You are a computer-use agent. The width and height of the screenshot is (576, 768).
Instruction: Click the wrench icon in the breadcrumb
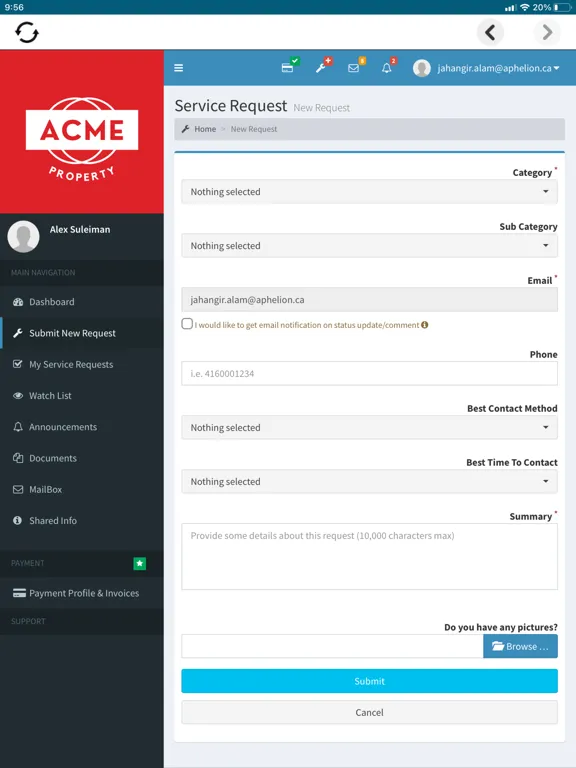(185, 129)
